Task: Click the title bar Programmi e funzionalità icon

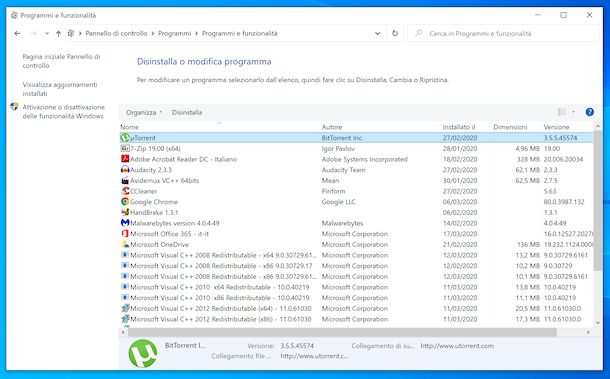Action: click(14, 15)
